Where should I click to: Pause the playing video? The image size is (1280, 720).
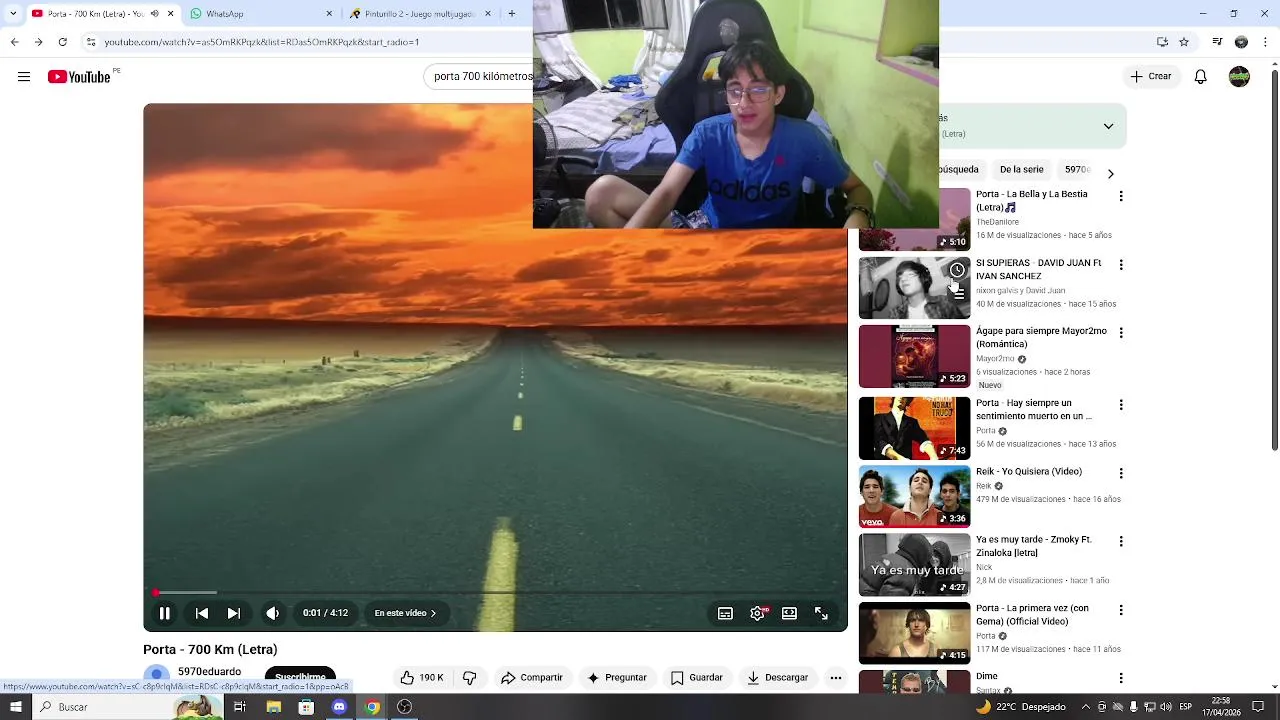point(165,613)
